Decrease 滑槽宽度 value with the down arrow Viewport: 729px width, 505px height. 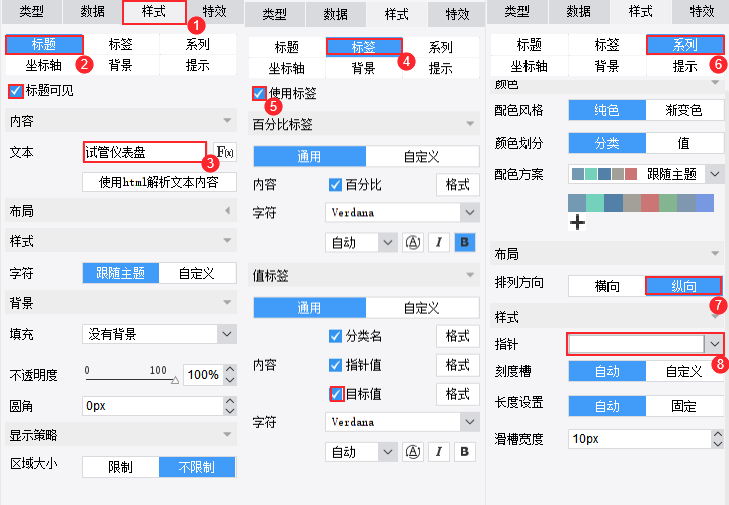pos(718,444)
